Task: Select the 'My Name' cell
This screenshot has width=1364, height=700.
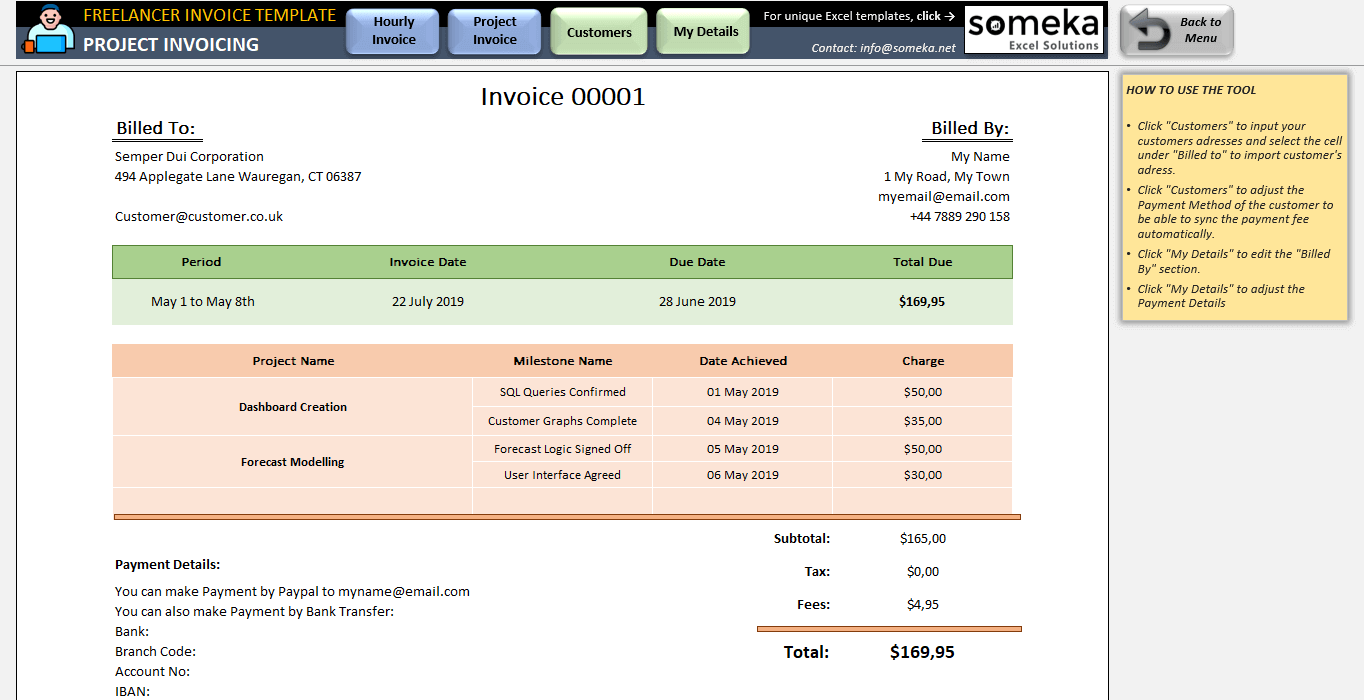Action: click(x=980, y=156)
